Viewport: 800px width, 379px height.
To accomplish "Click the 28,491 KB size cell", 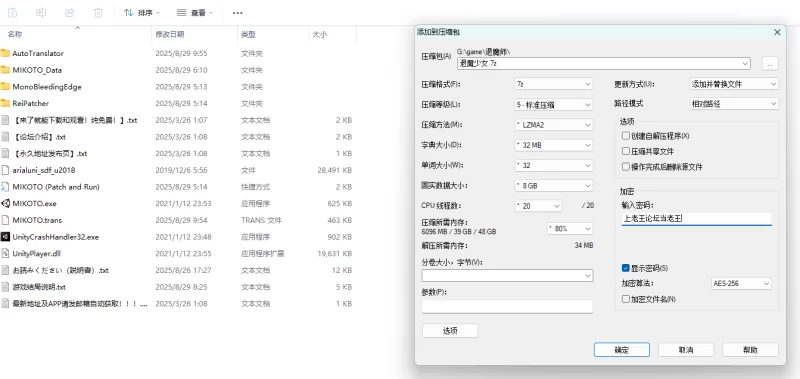I will click(x=335, y=170).
